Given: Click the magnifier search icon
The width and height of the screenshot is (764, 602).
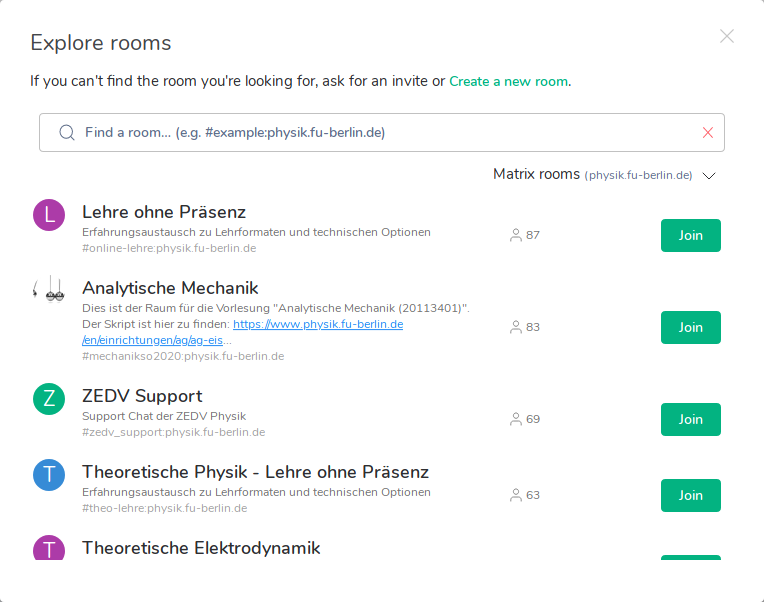Looking at the screenshot, I should pyautogui.click(x=67, y=132).
